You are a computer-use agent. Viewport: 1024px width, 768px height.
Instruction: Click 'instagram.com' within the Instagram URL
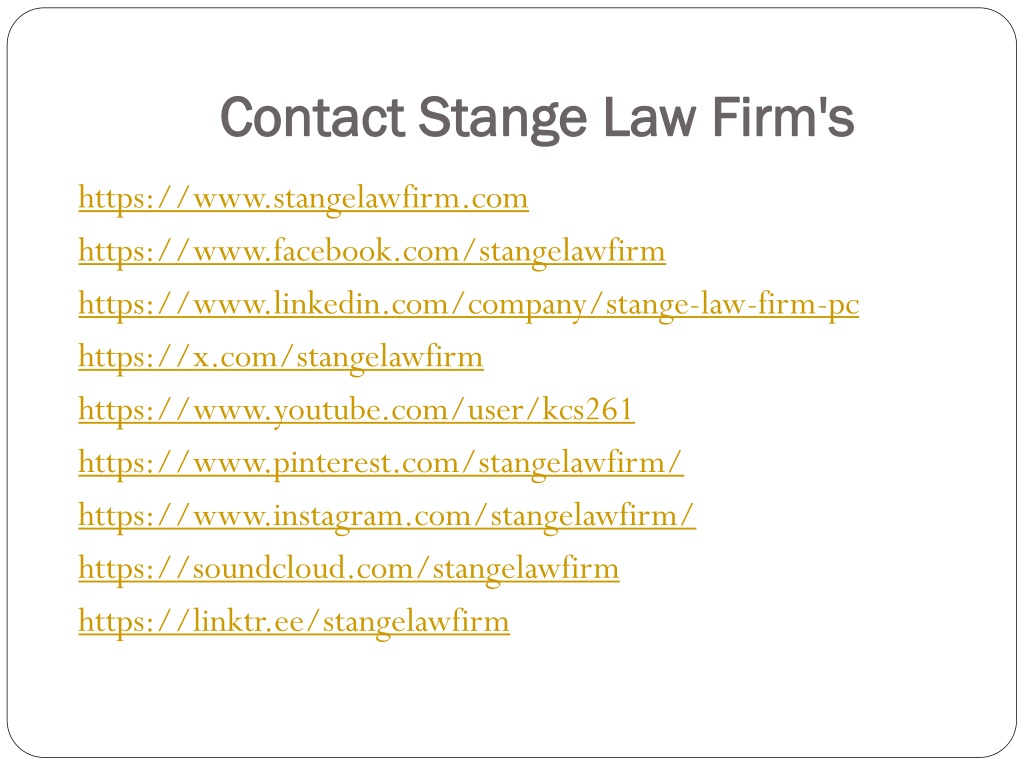[372, 517]
